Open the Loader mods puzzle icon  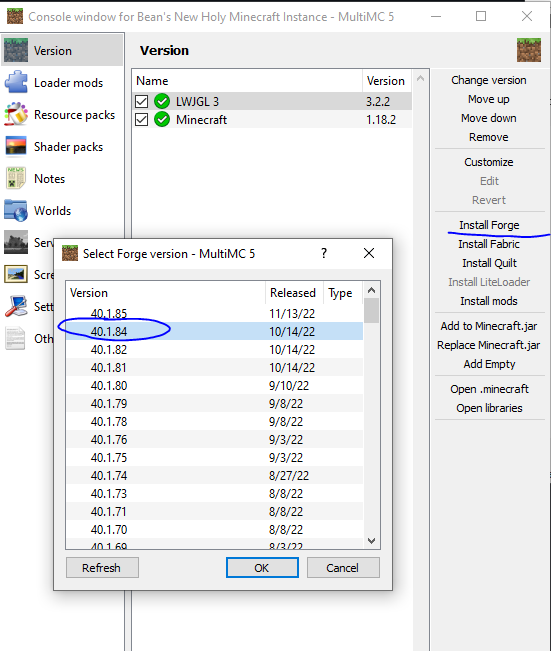[16, 82]
